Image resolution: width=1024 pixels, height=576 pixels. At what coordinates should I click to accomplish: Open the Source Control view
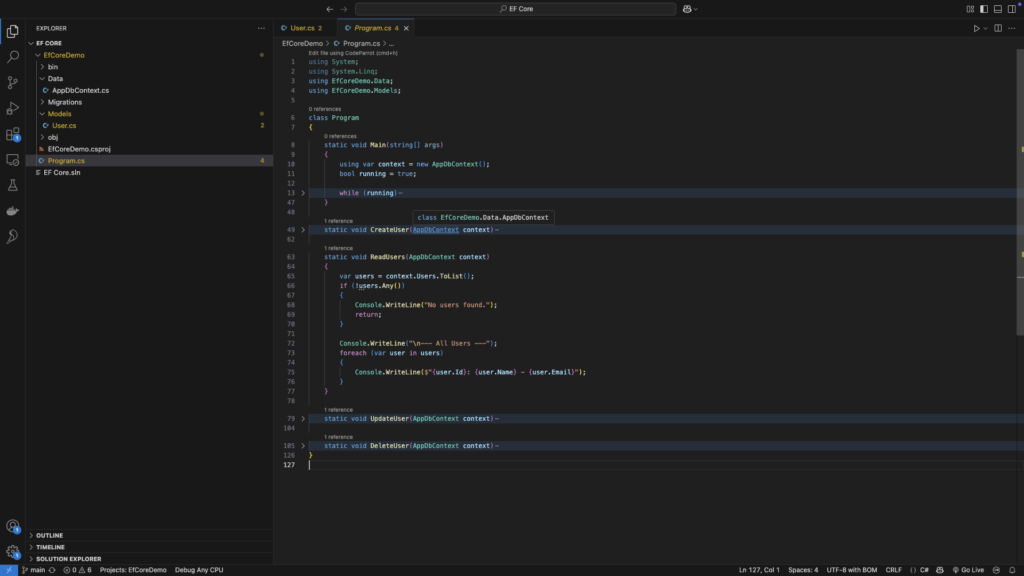12,82
